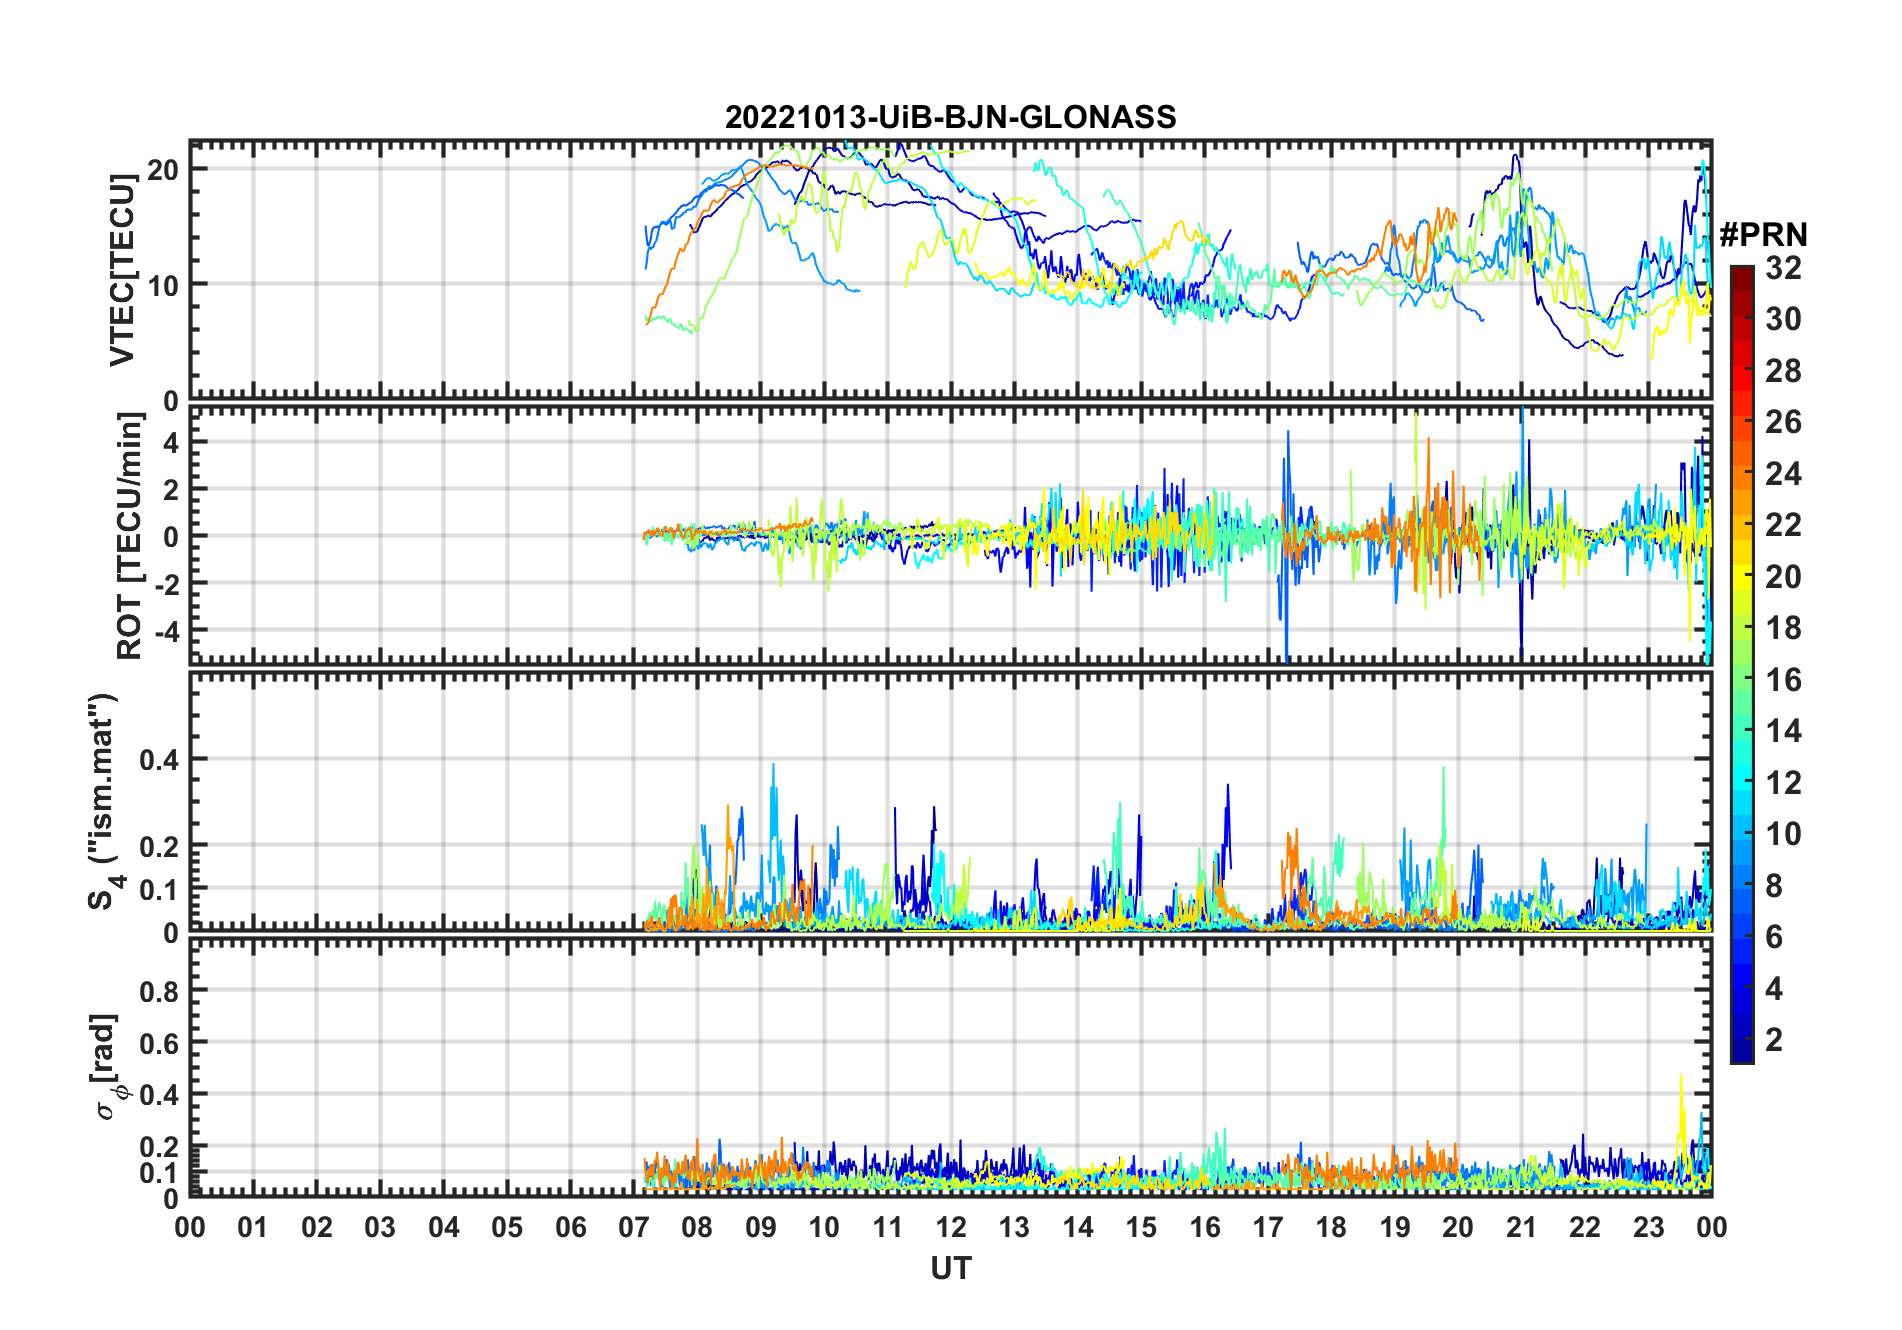Select x-axis hour tick 19

click(1395, 1227)
